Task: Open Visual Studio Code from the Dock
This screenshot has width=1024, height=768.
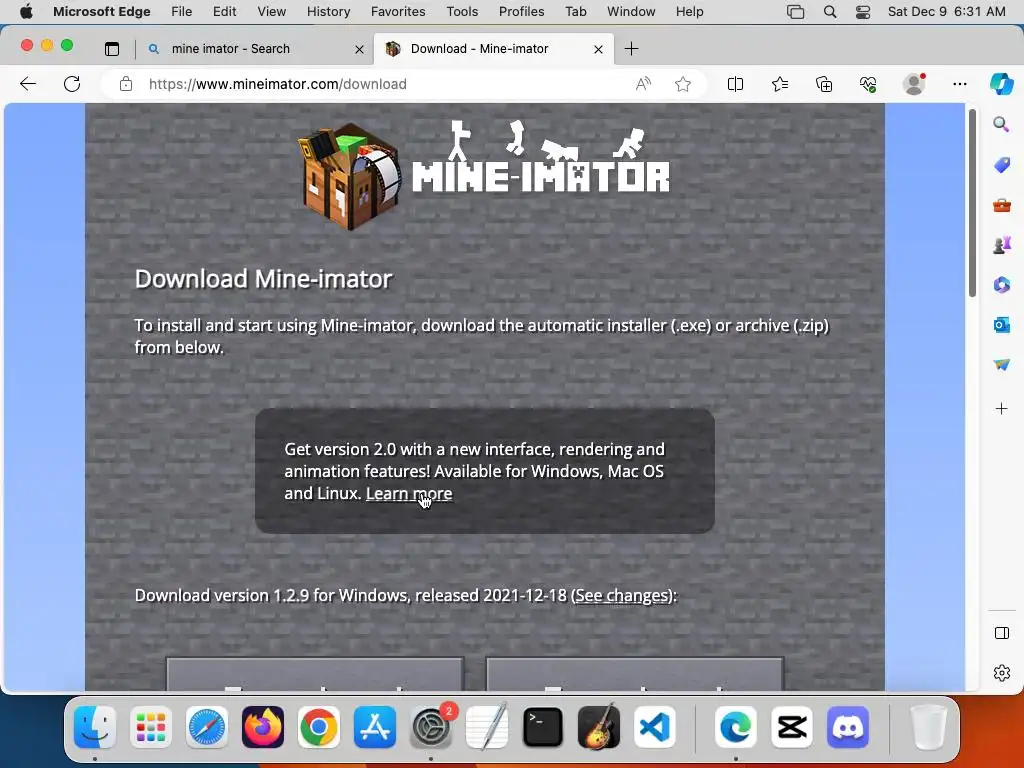Action: click(654, 727)
